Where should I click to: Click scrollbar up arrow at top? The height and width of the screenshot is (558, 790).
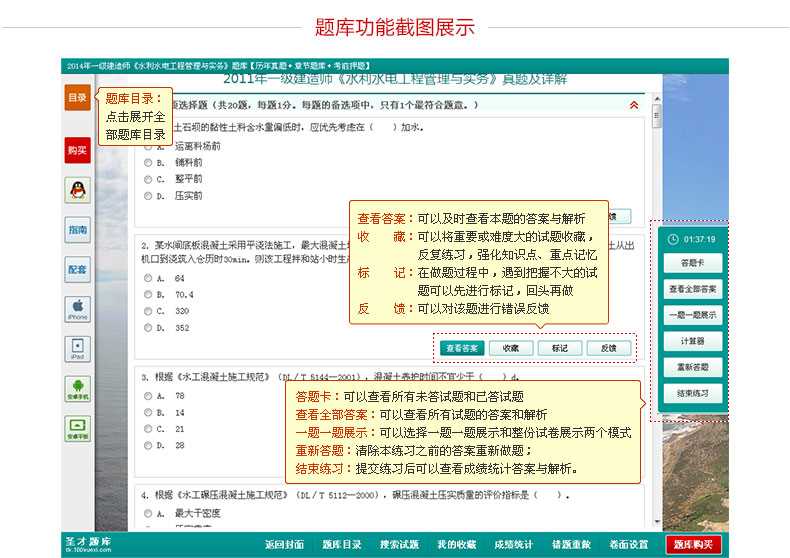click(x=656, y=99)
